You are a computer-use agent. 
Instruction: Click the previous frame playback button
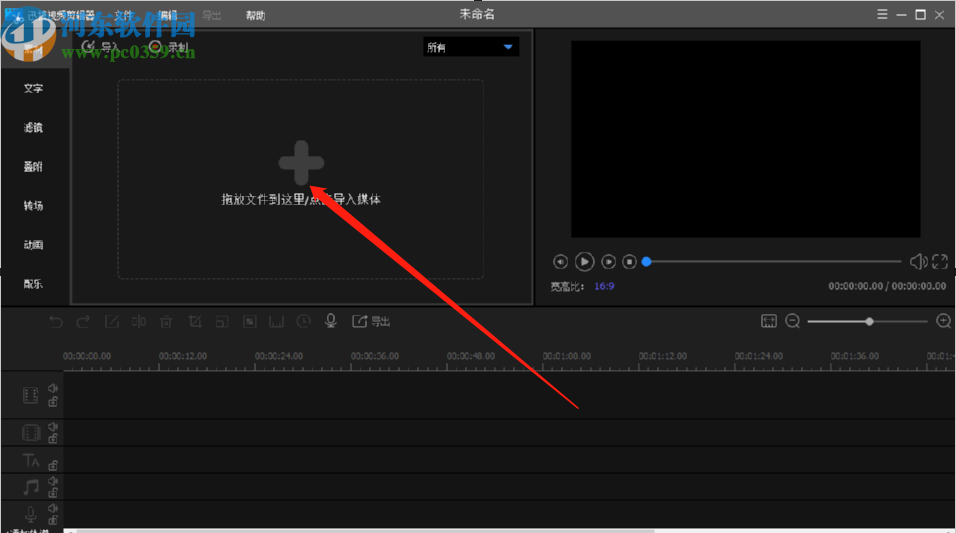560,262
